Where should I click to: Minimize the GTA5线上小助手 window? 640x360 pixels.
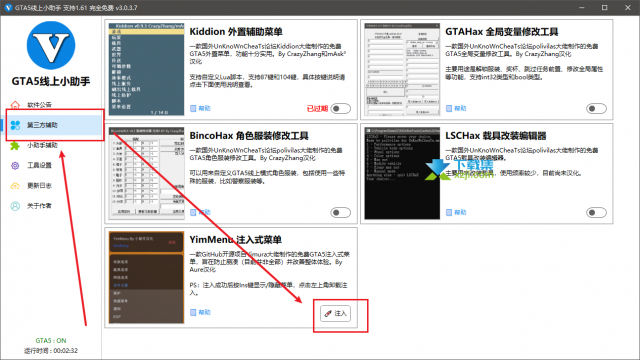click(x=582, y=8)
